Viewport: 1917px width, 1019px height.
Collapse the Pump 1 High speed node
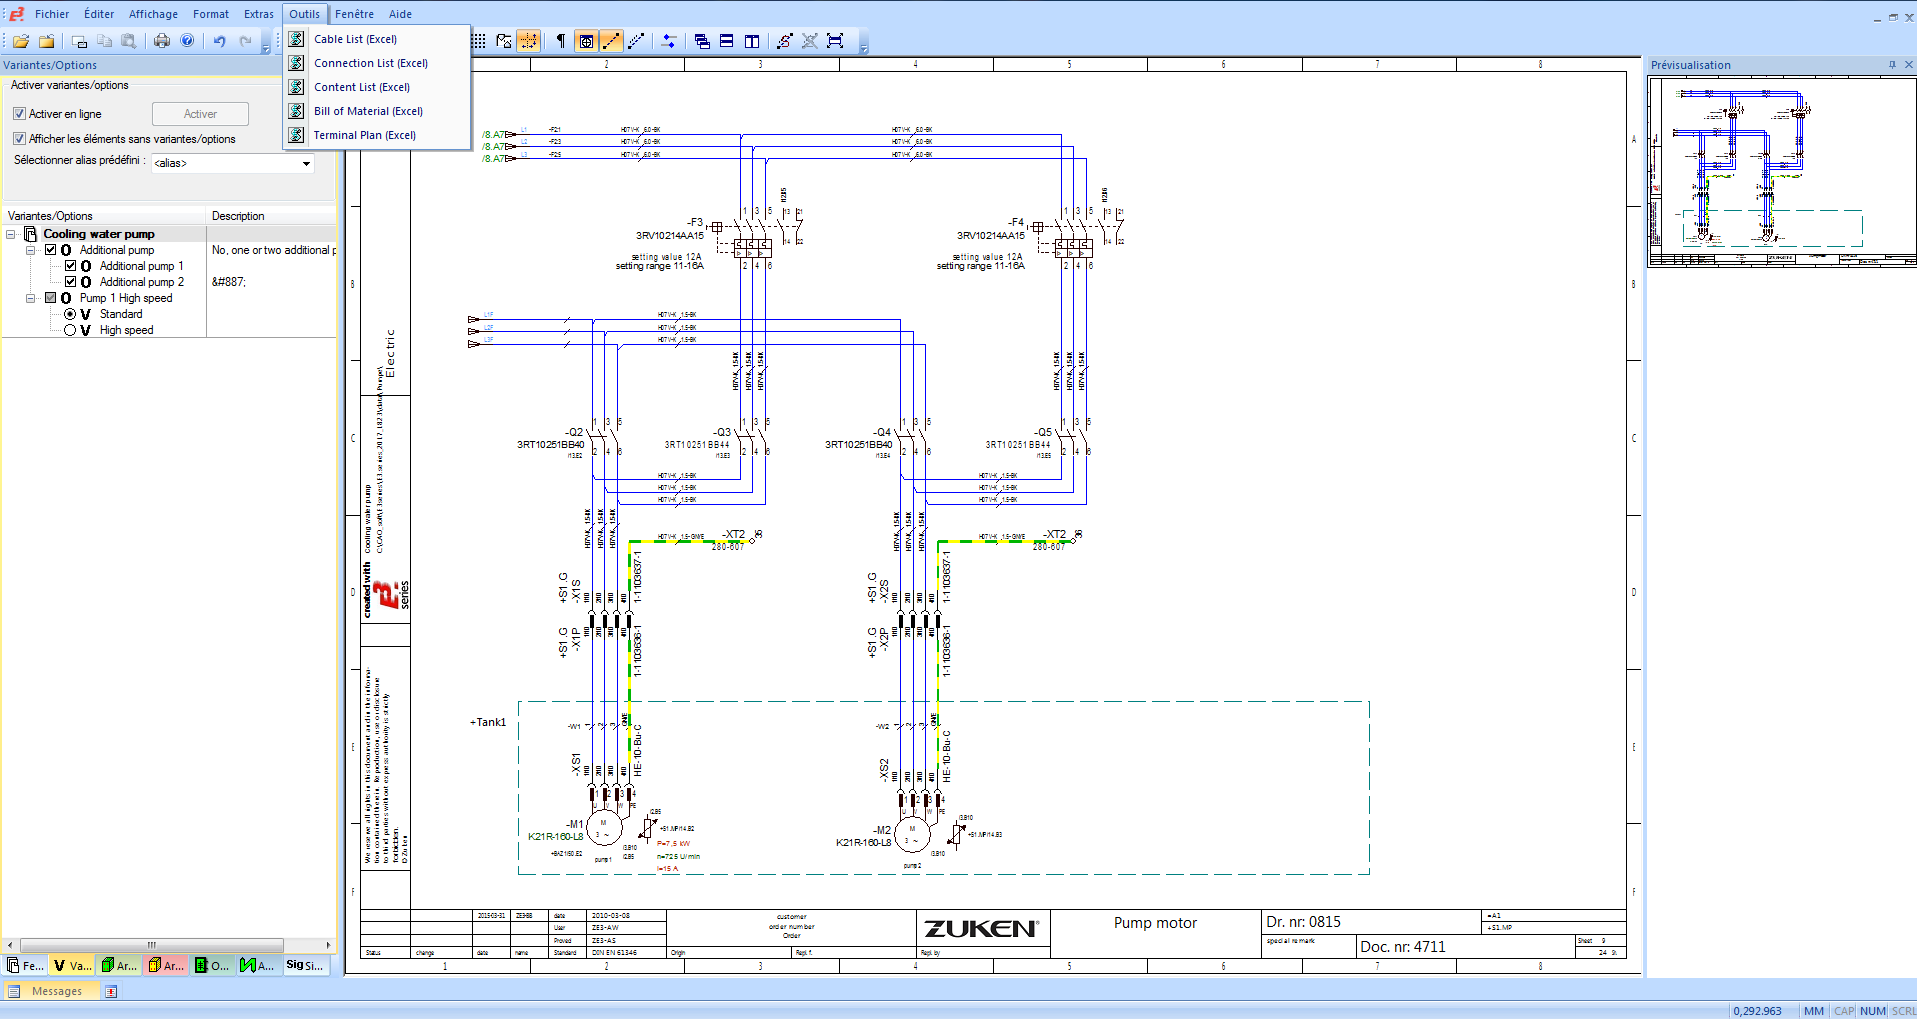(31, 298)
